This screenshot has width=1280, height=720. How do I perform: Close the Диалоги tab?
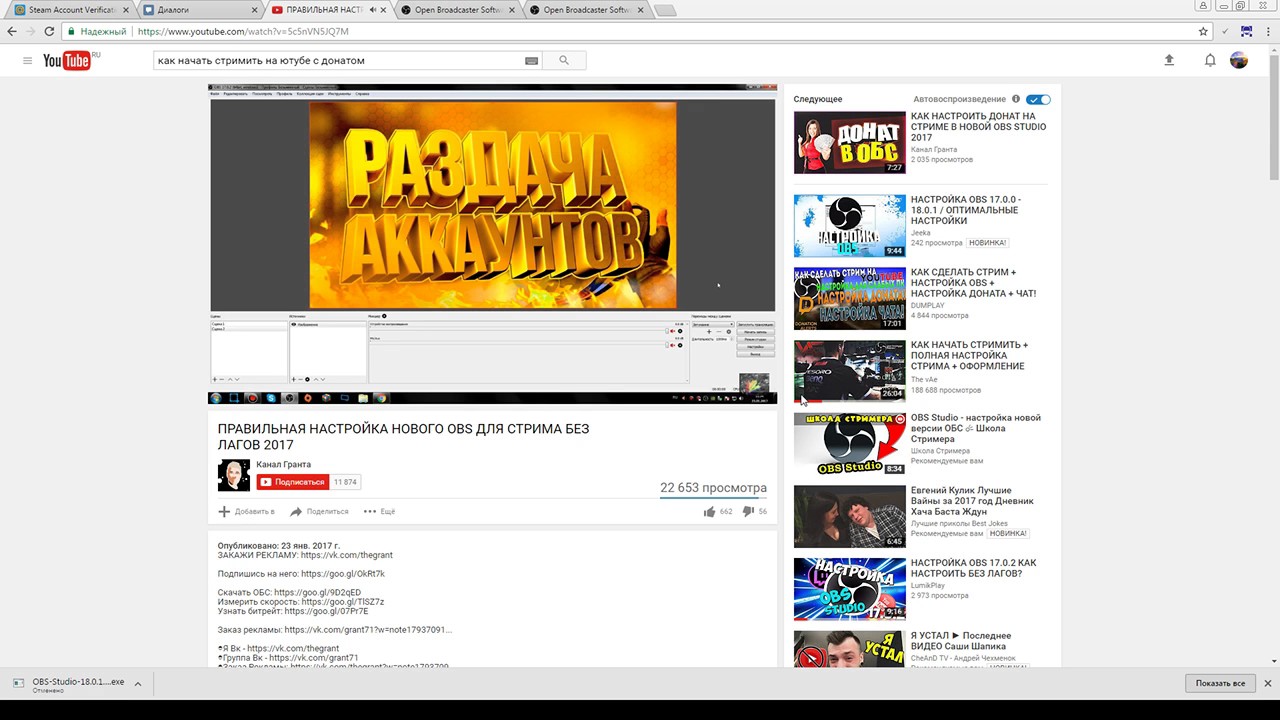(x=254, y=10)
